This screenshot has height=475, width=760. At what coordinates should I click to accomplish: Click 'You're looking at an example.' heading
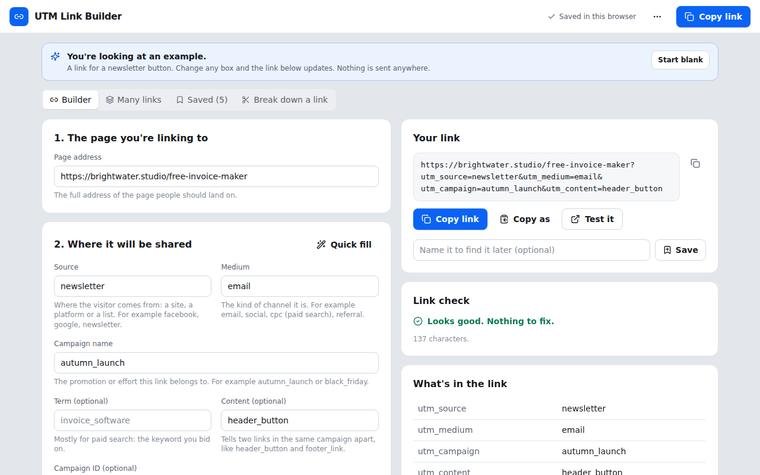pos(137,57)
